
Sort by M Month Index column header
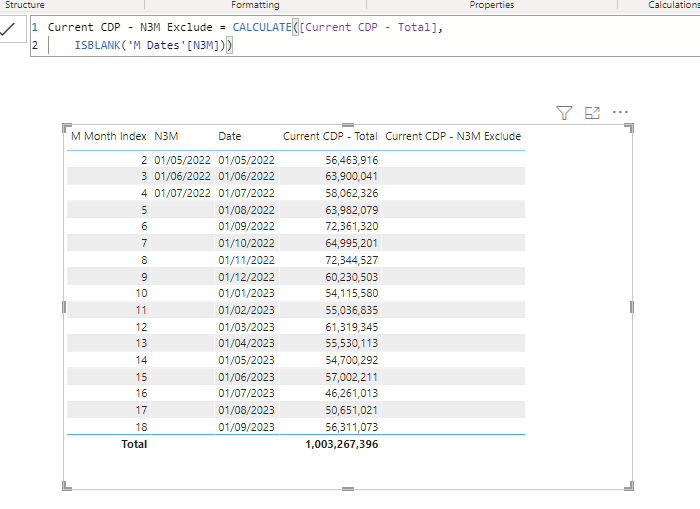pos(108,136)
